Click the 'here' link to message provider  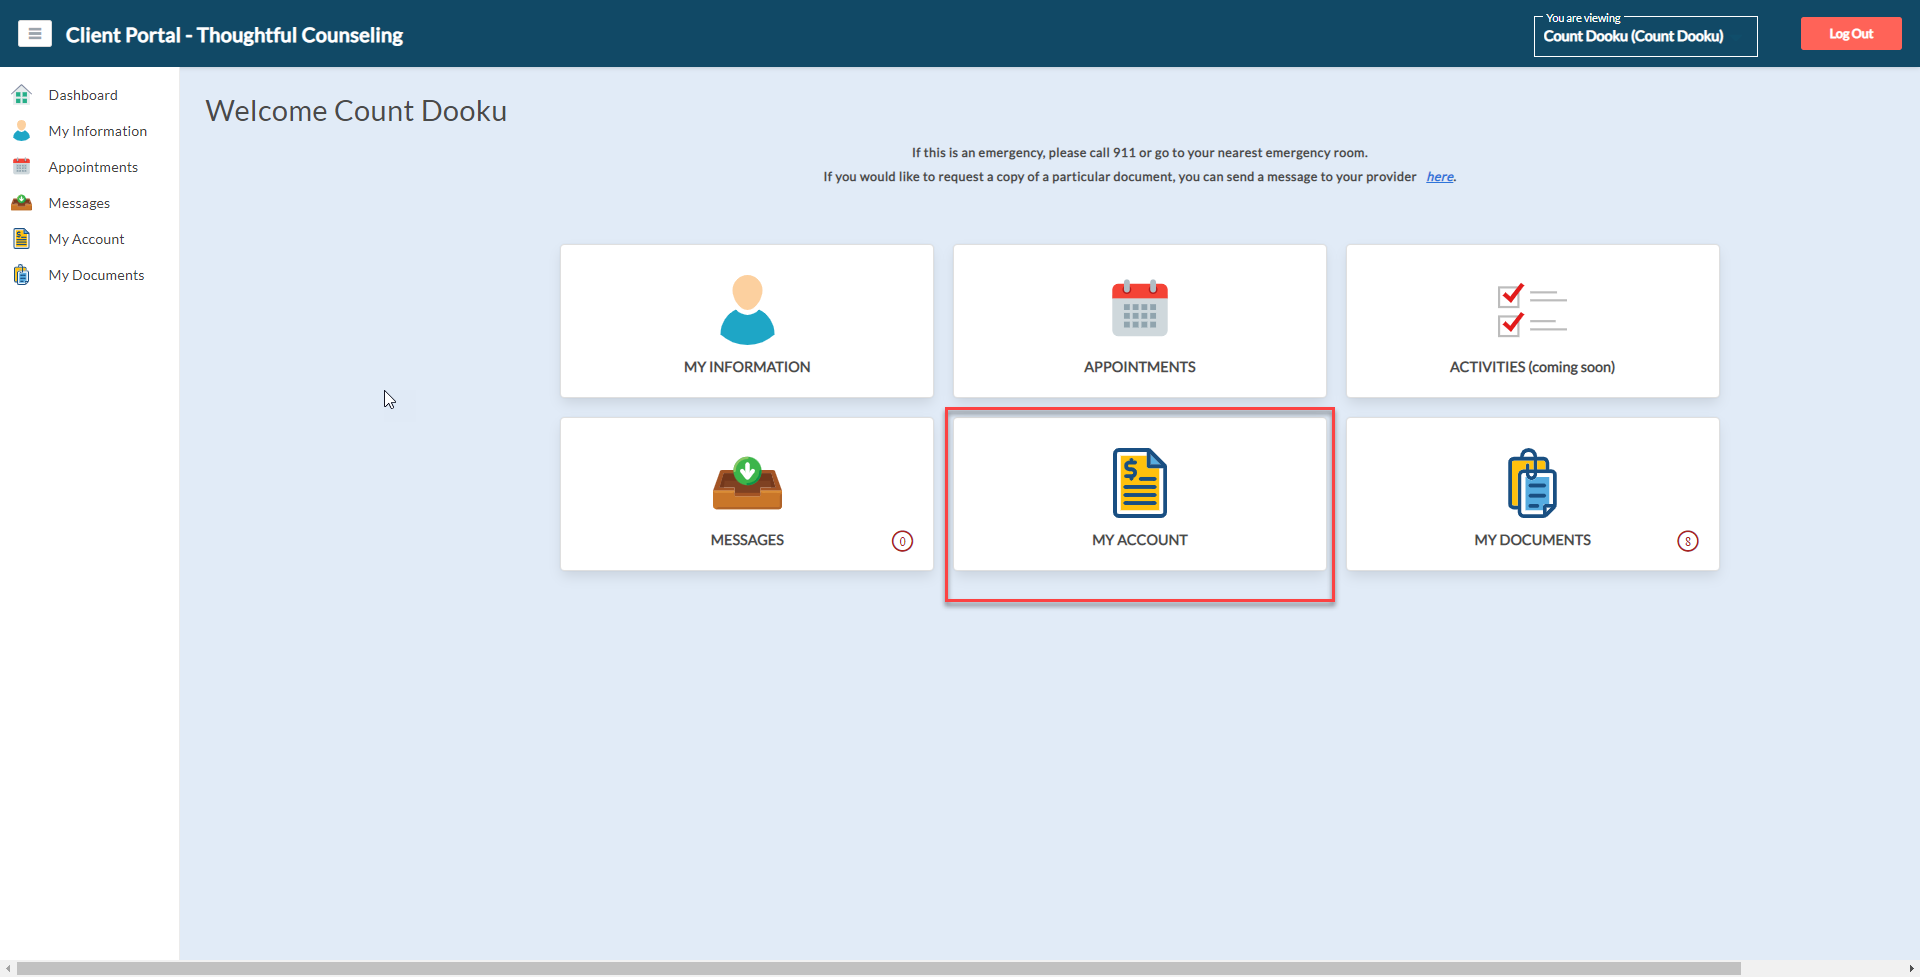click(1439, 177)
